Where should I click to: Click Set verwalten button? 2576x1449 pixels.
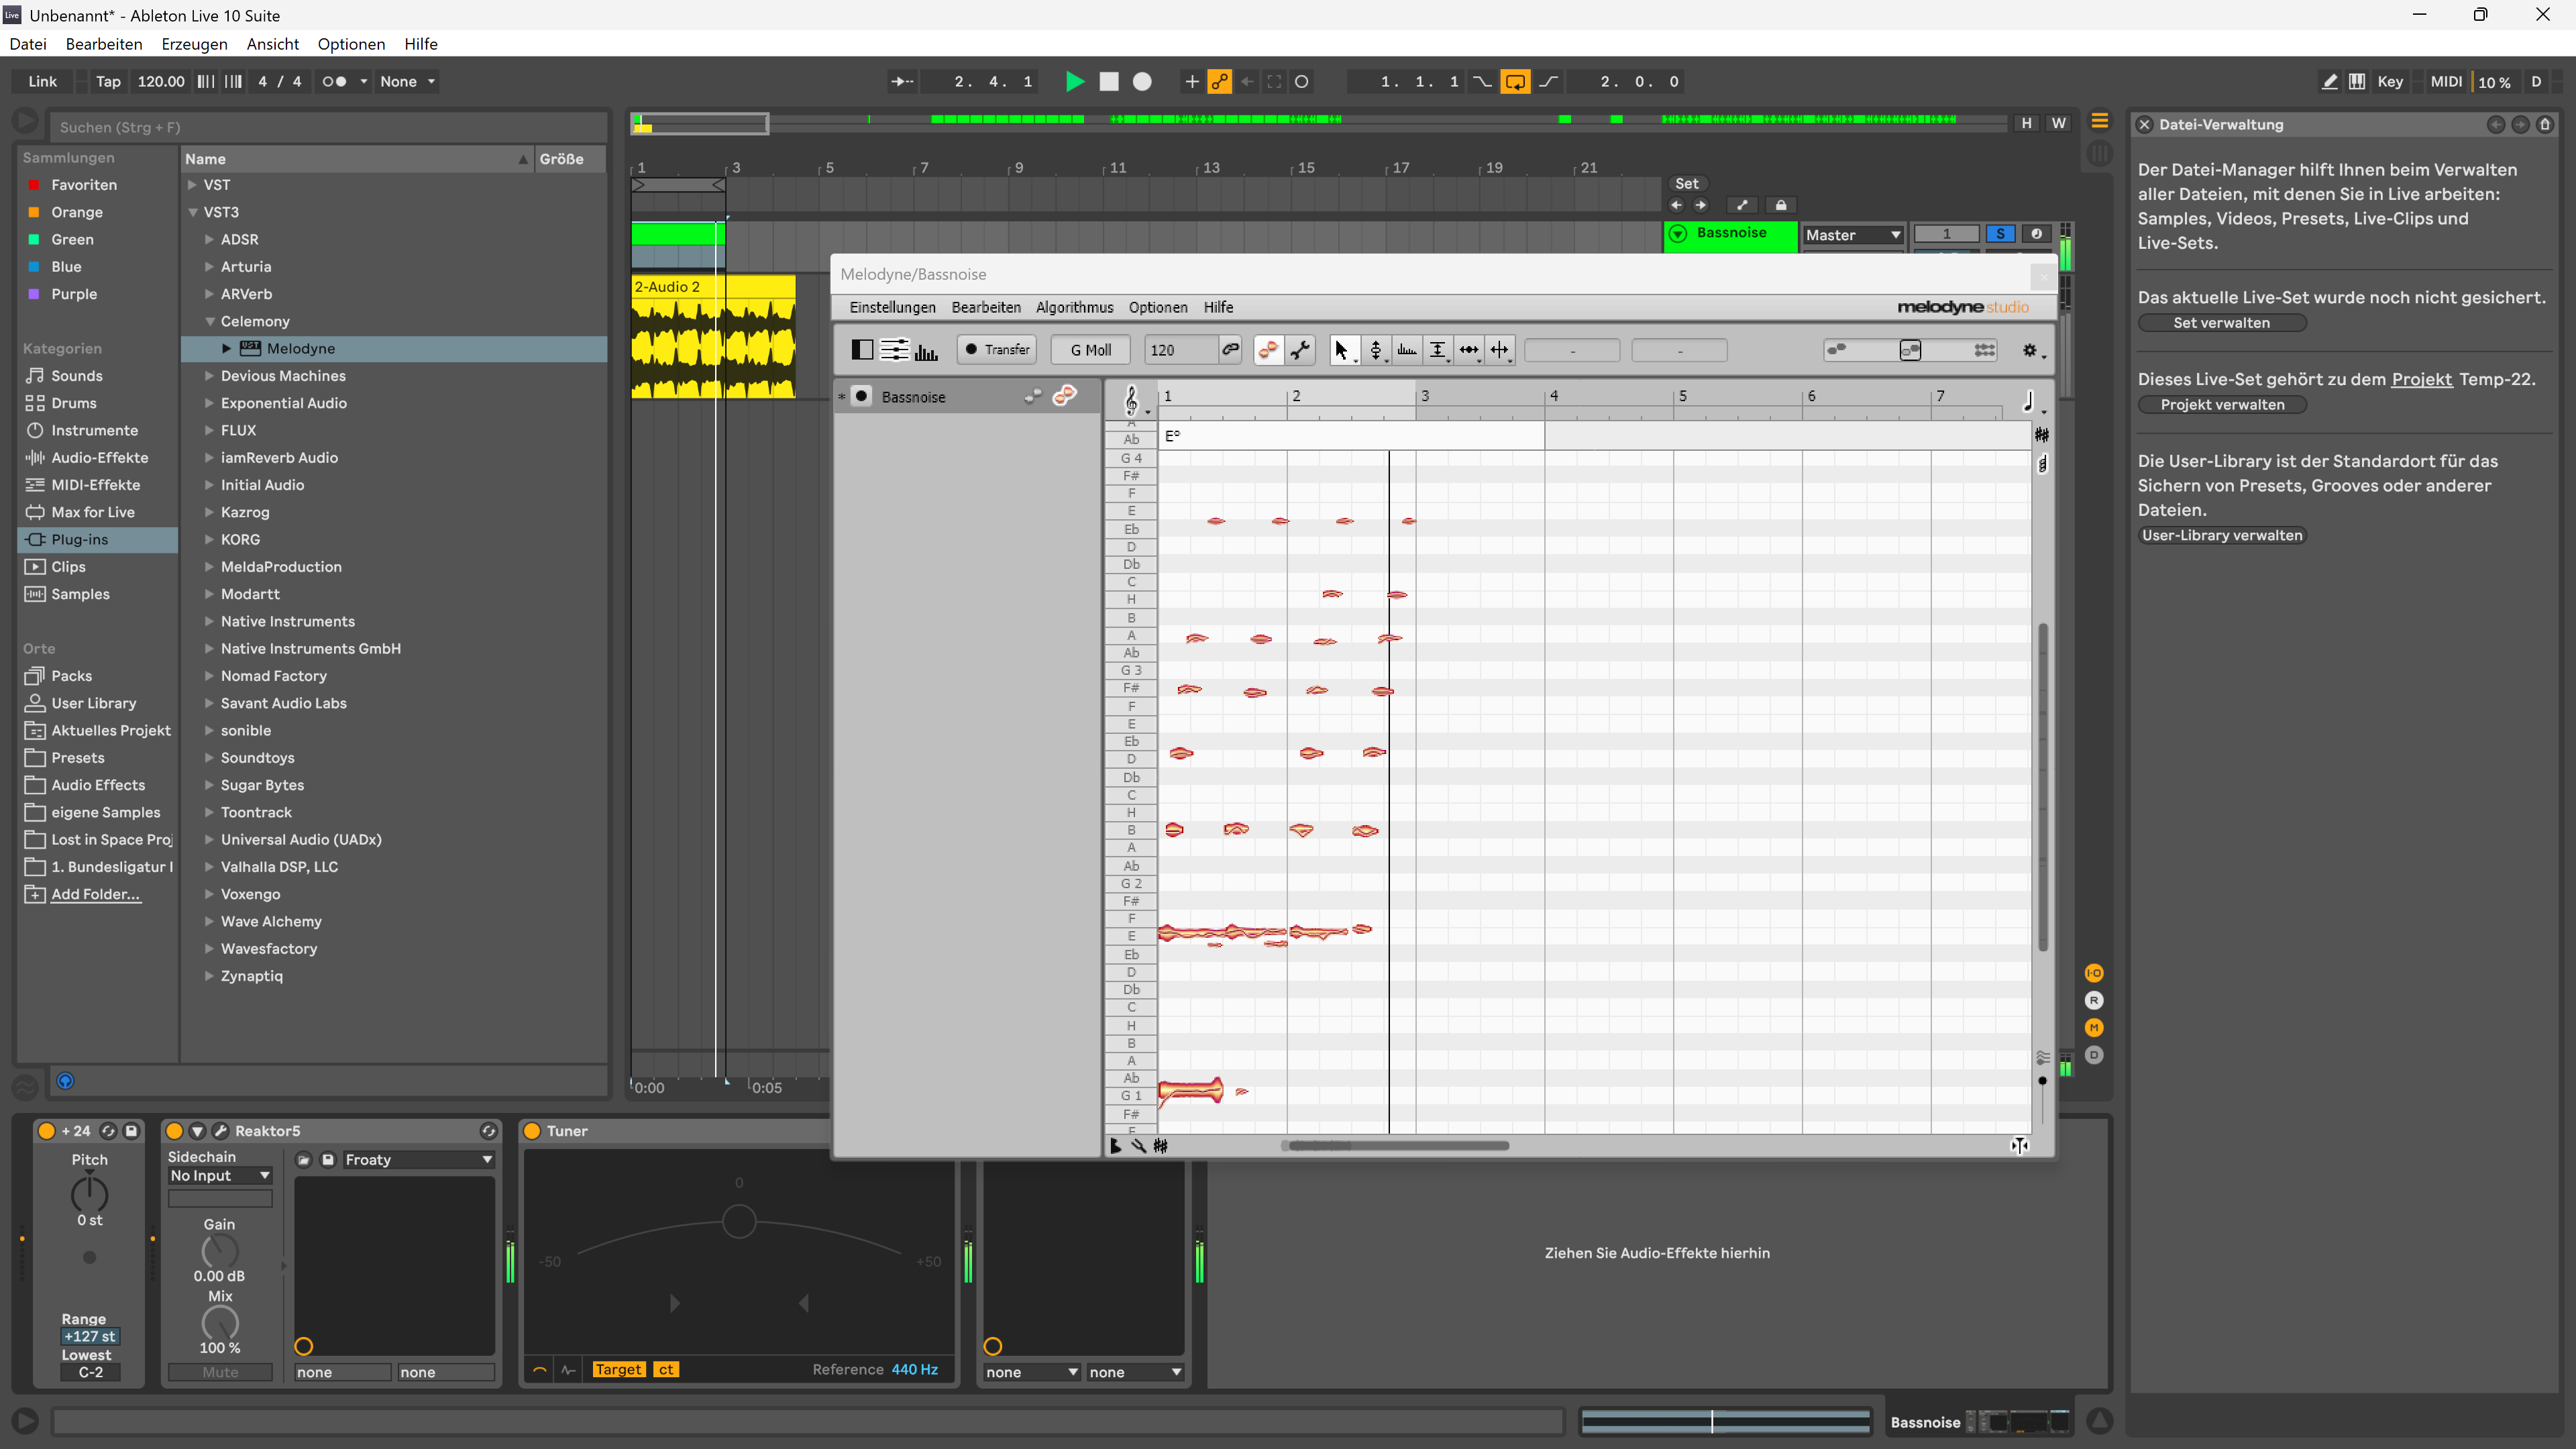(2221, 323)
